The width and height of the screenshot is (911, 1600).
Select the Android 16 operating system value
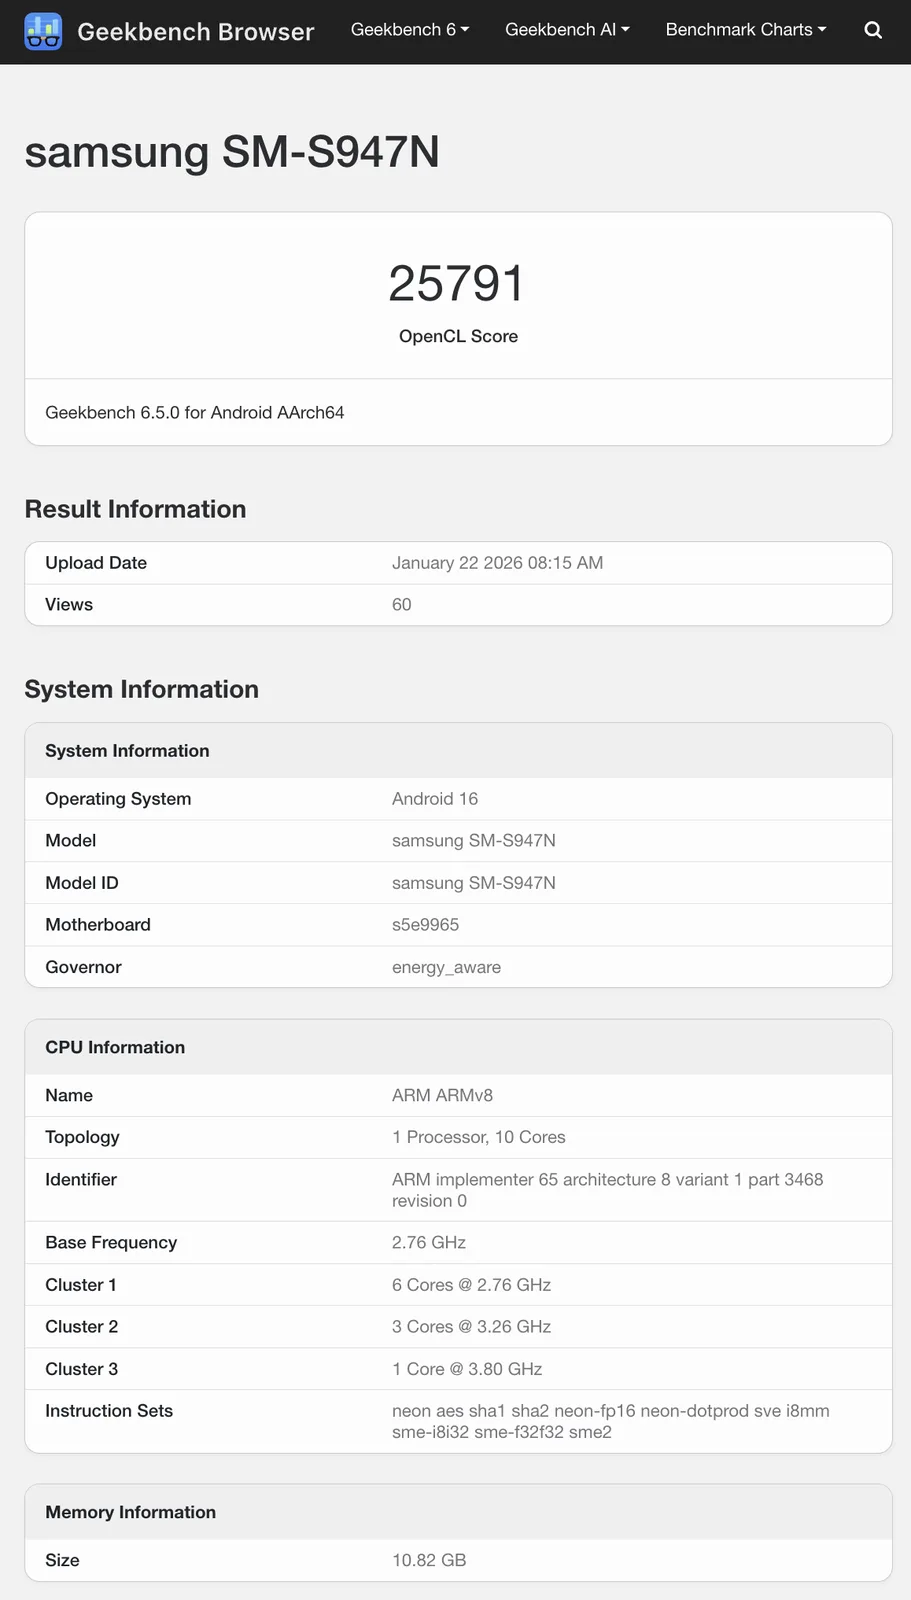435,799
